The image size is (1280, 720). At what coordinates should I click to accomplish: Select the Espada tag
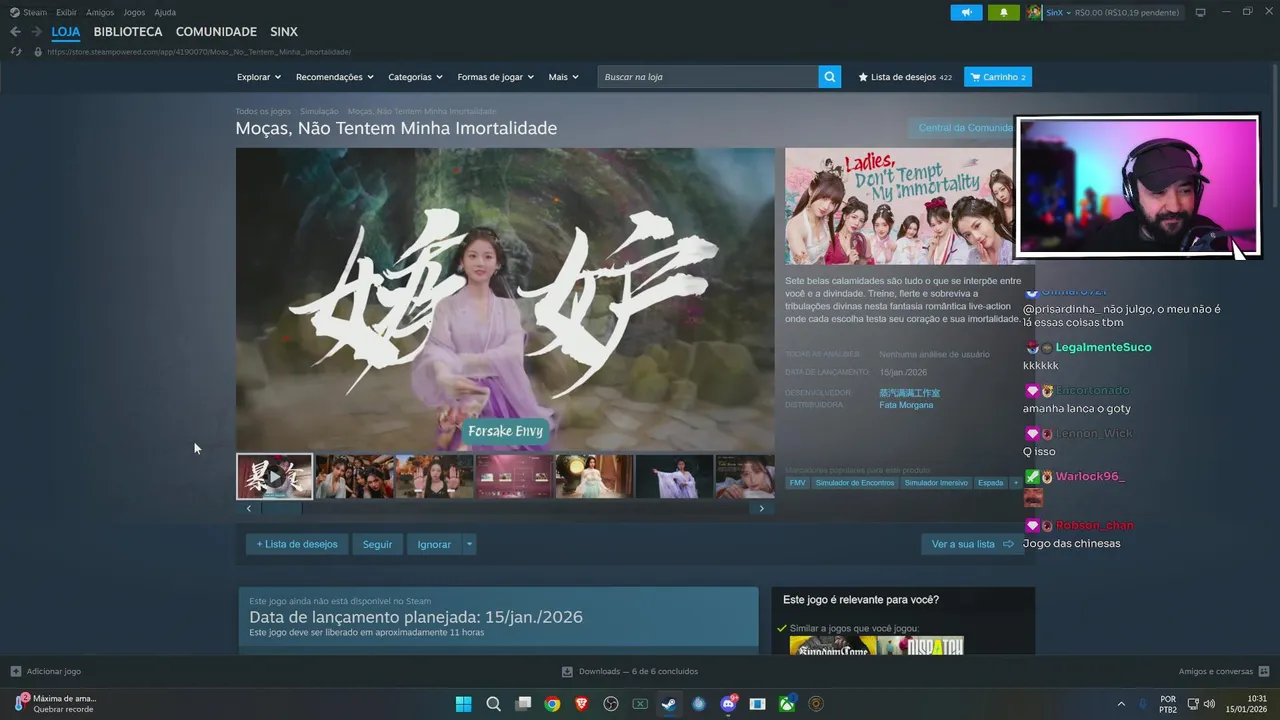990,483
